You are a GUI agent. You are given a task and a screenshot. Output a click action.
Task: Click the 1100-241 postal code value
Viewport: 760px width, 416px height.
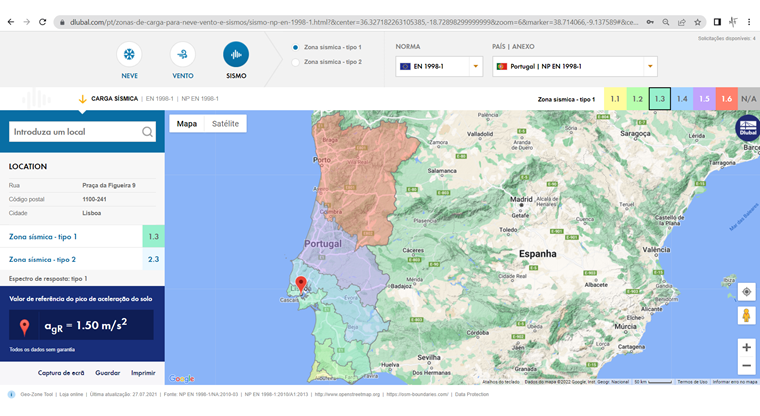(95, 199)
